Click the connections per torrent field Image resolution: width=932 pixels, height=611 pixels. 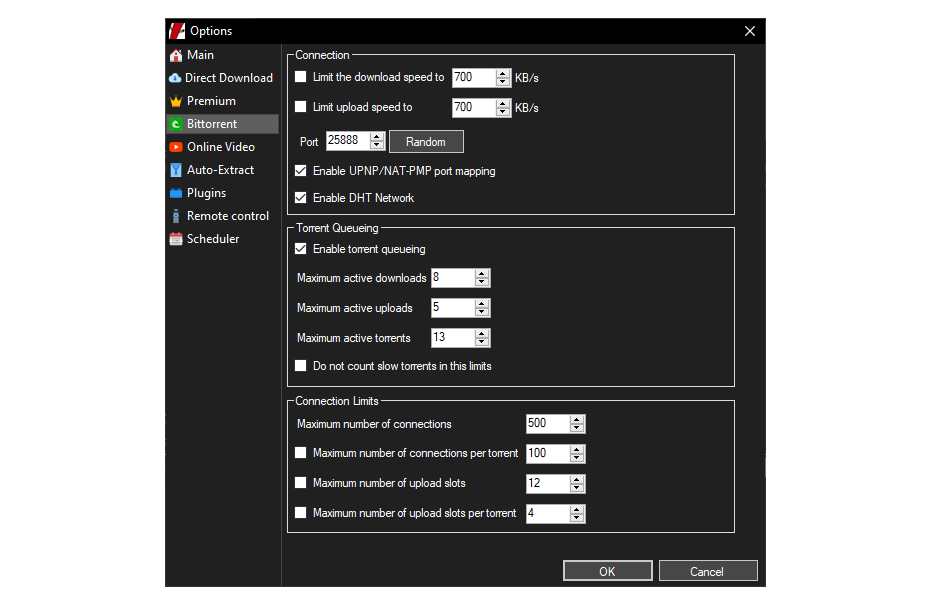548,453
